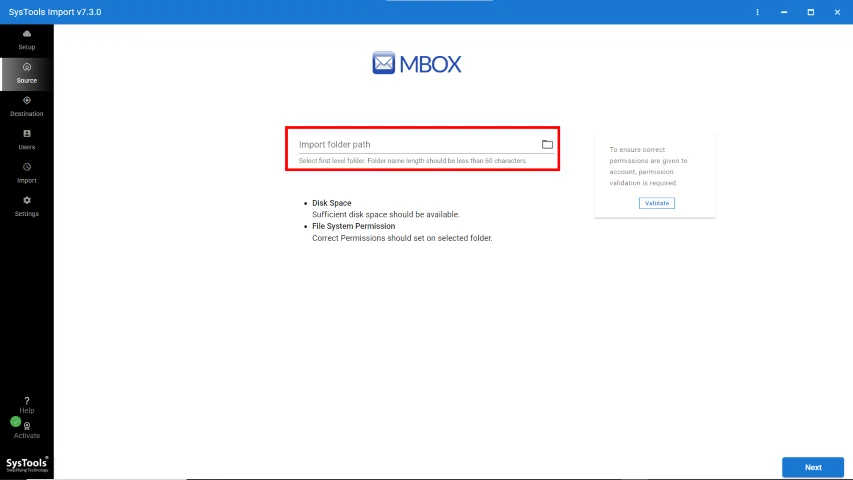The height and width of the screenshot is (480, 853).
Task: Select the Source sidebar item
Action: (x=27, y=73)
